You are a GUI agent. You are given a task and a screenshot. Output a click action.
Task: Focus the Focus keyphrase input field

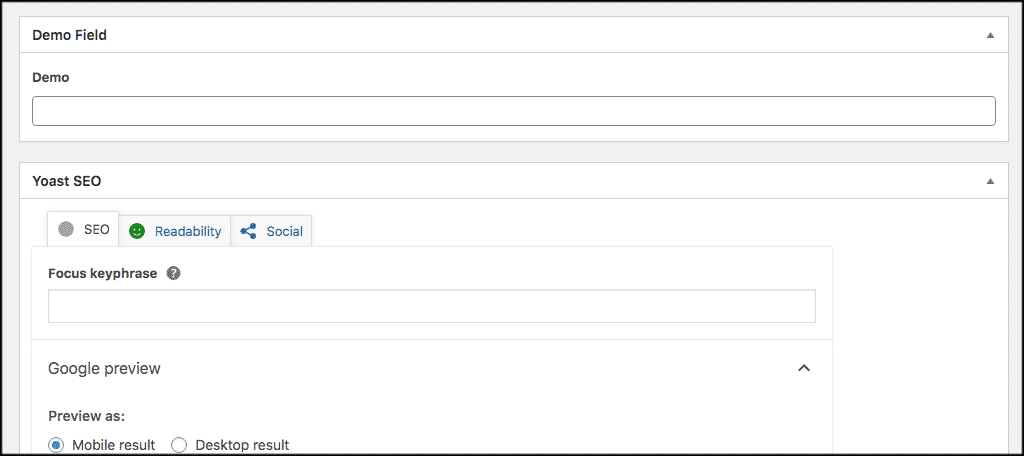click(432, 306)
